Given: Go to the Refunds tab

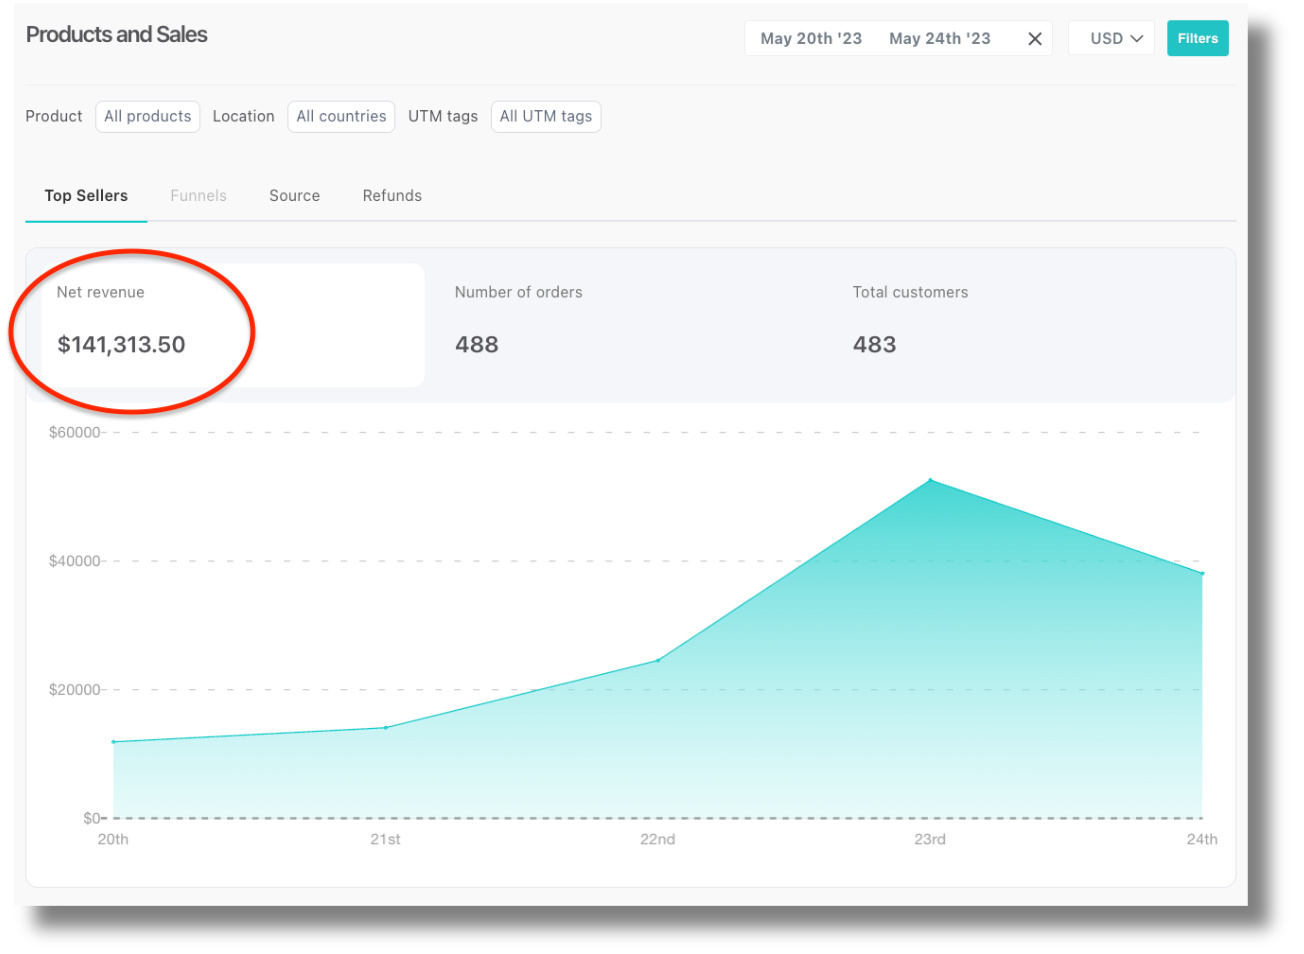Looking at the screenshot, I should click(x=392, y=196).
